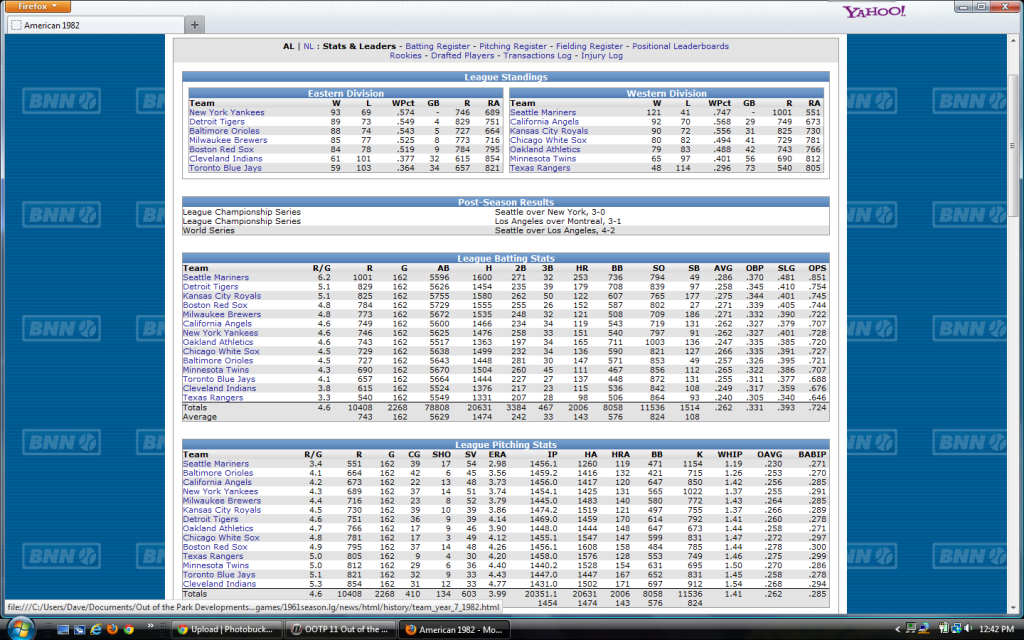The height and width of the screenshot is (640, 1024).
Task: Click the volume speaker tray icon
Action: (968, 628)
